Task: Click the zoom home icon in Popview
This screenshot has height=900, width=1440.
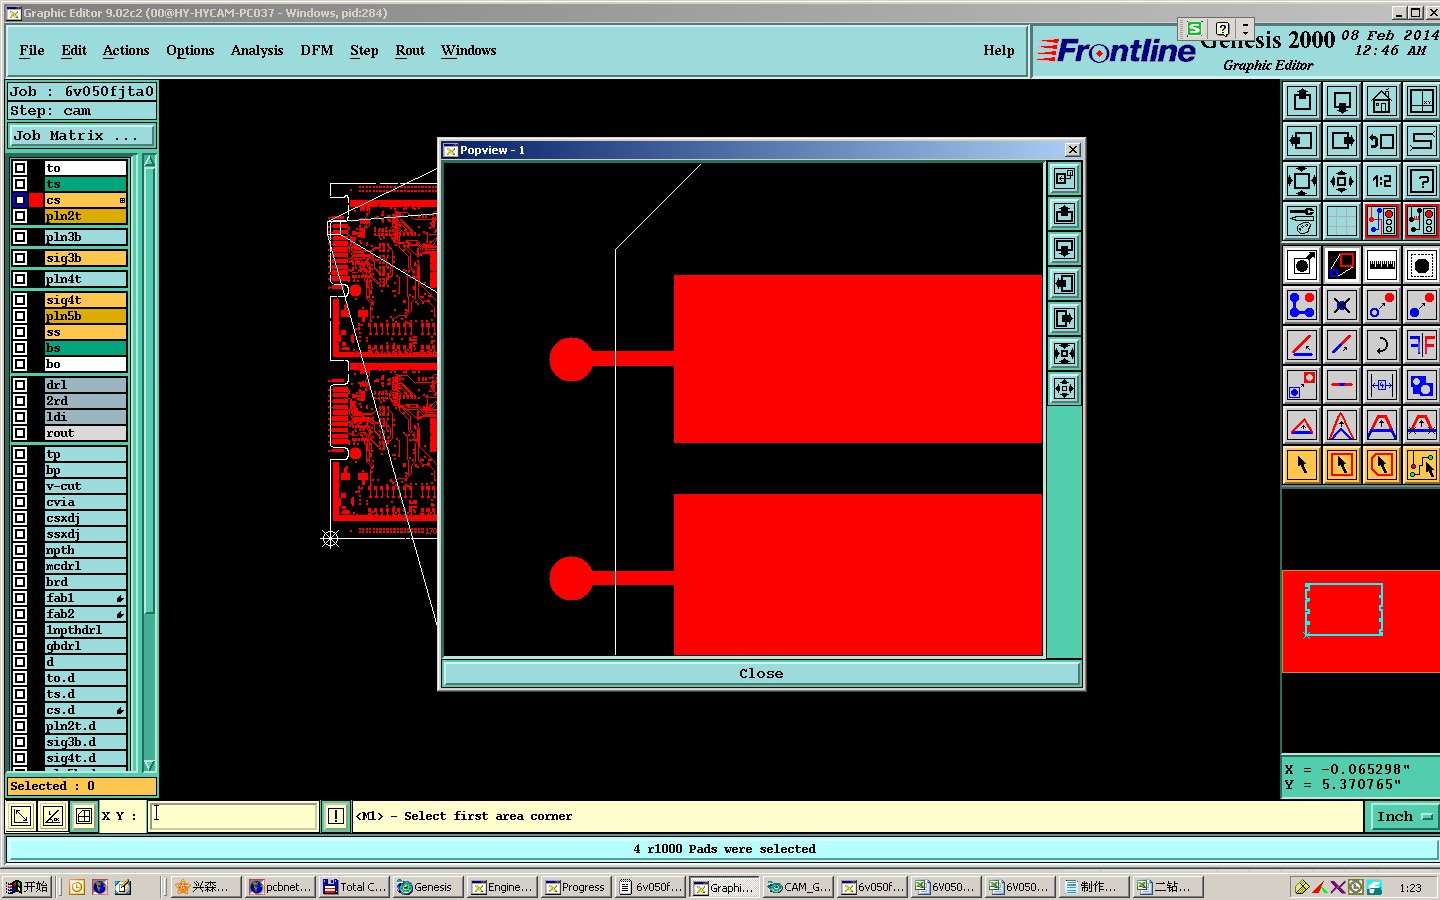Action: 1064,179
